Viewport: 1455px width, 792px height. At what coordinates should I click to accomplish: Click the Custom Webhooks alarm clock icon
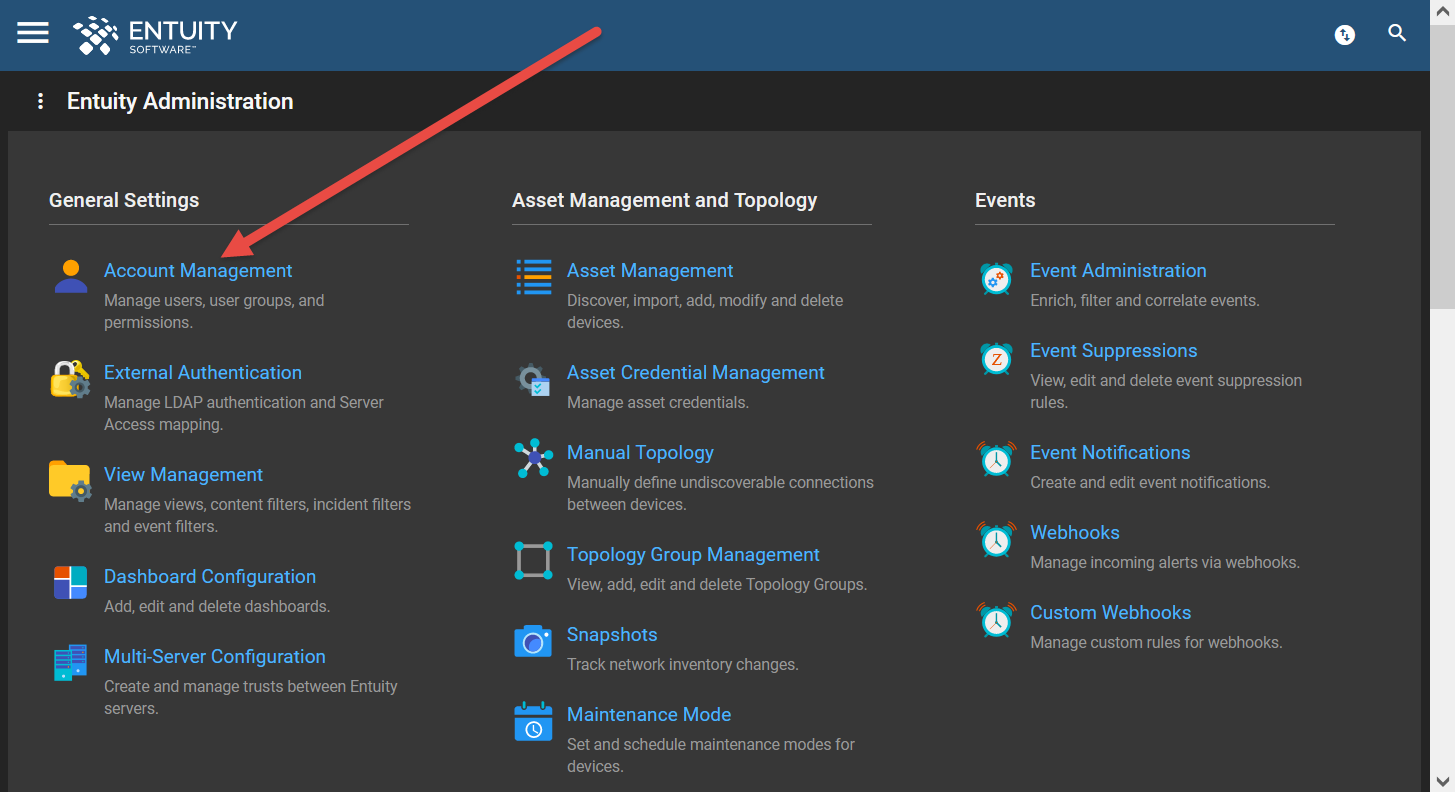pos(996,619)
